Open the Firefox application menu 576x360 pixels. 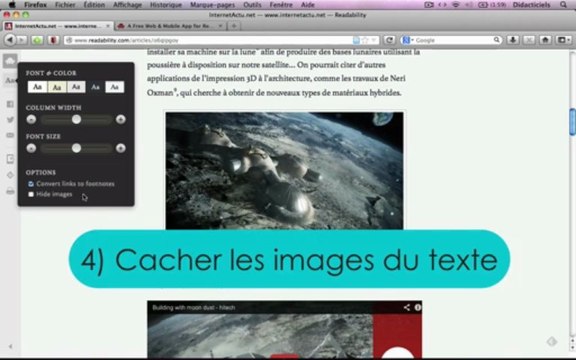click(x=35, y=5)
